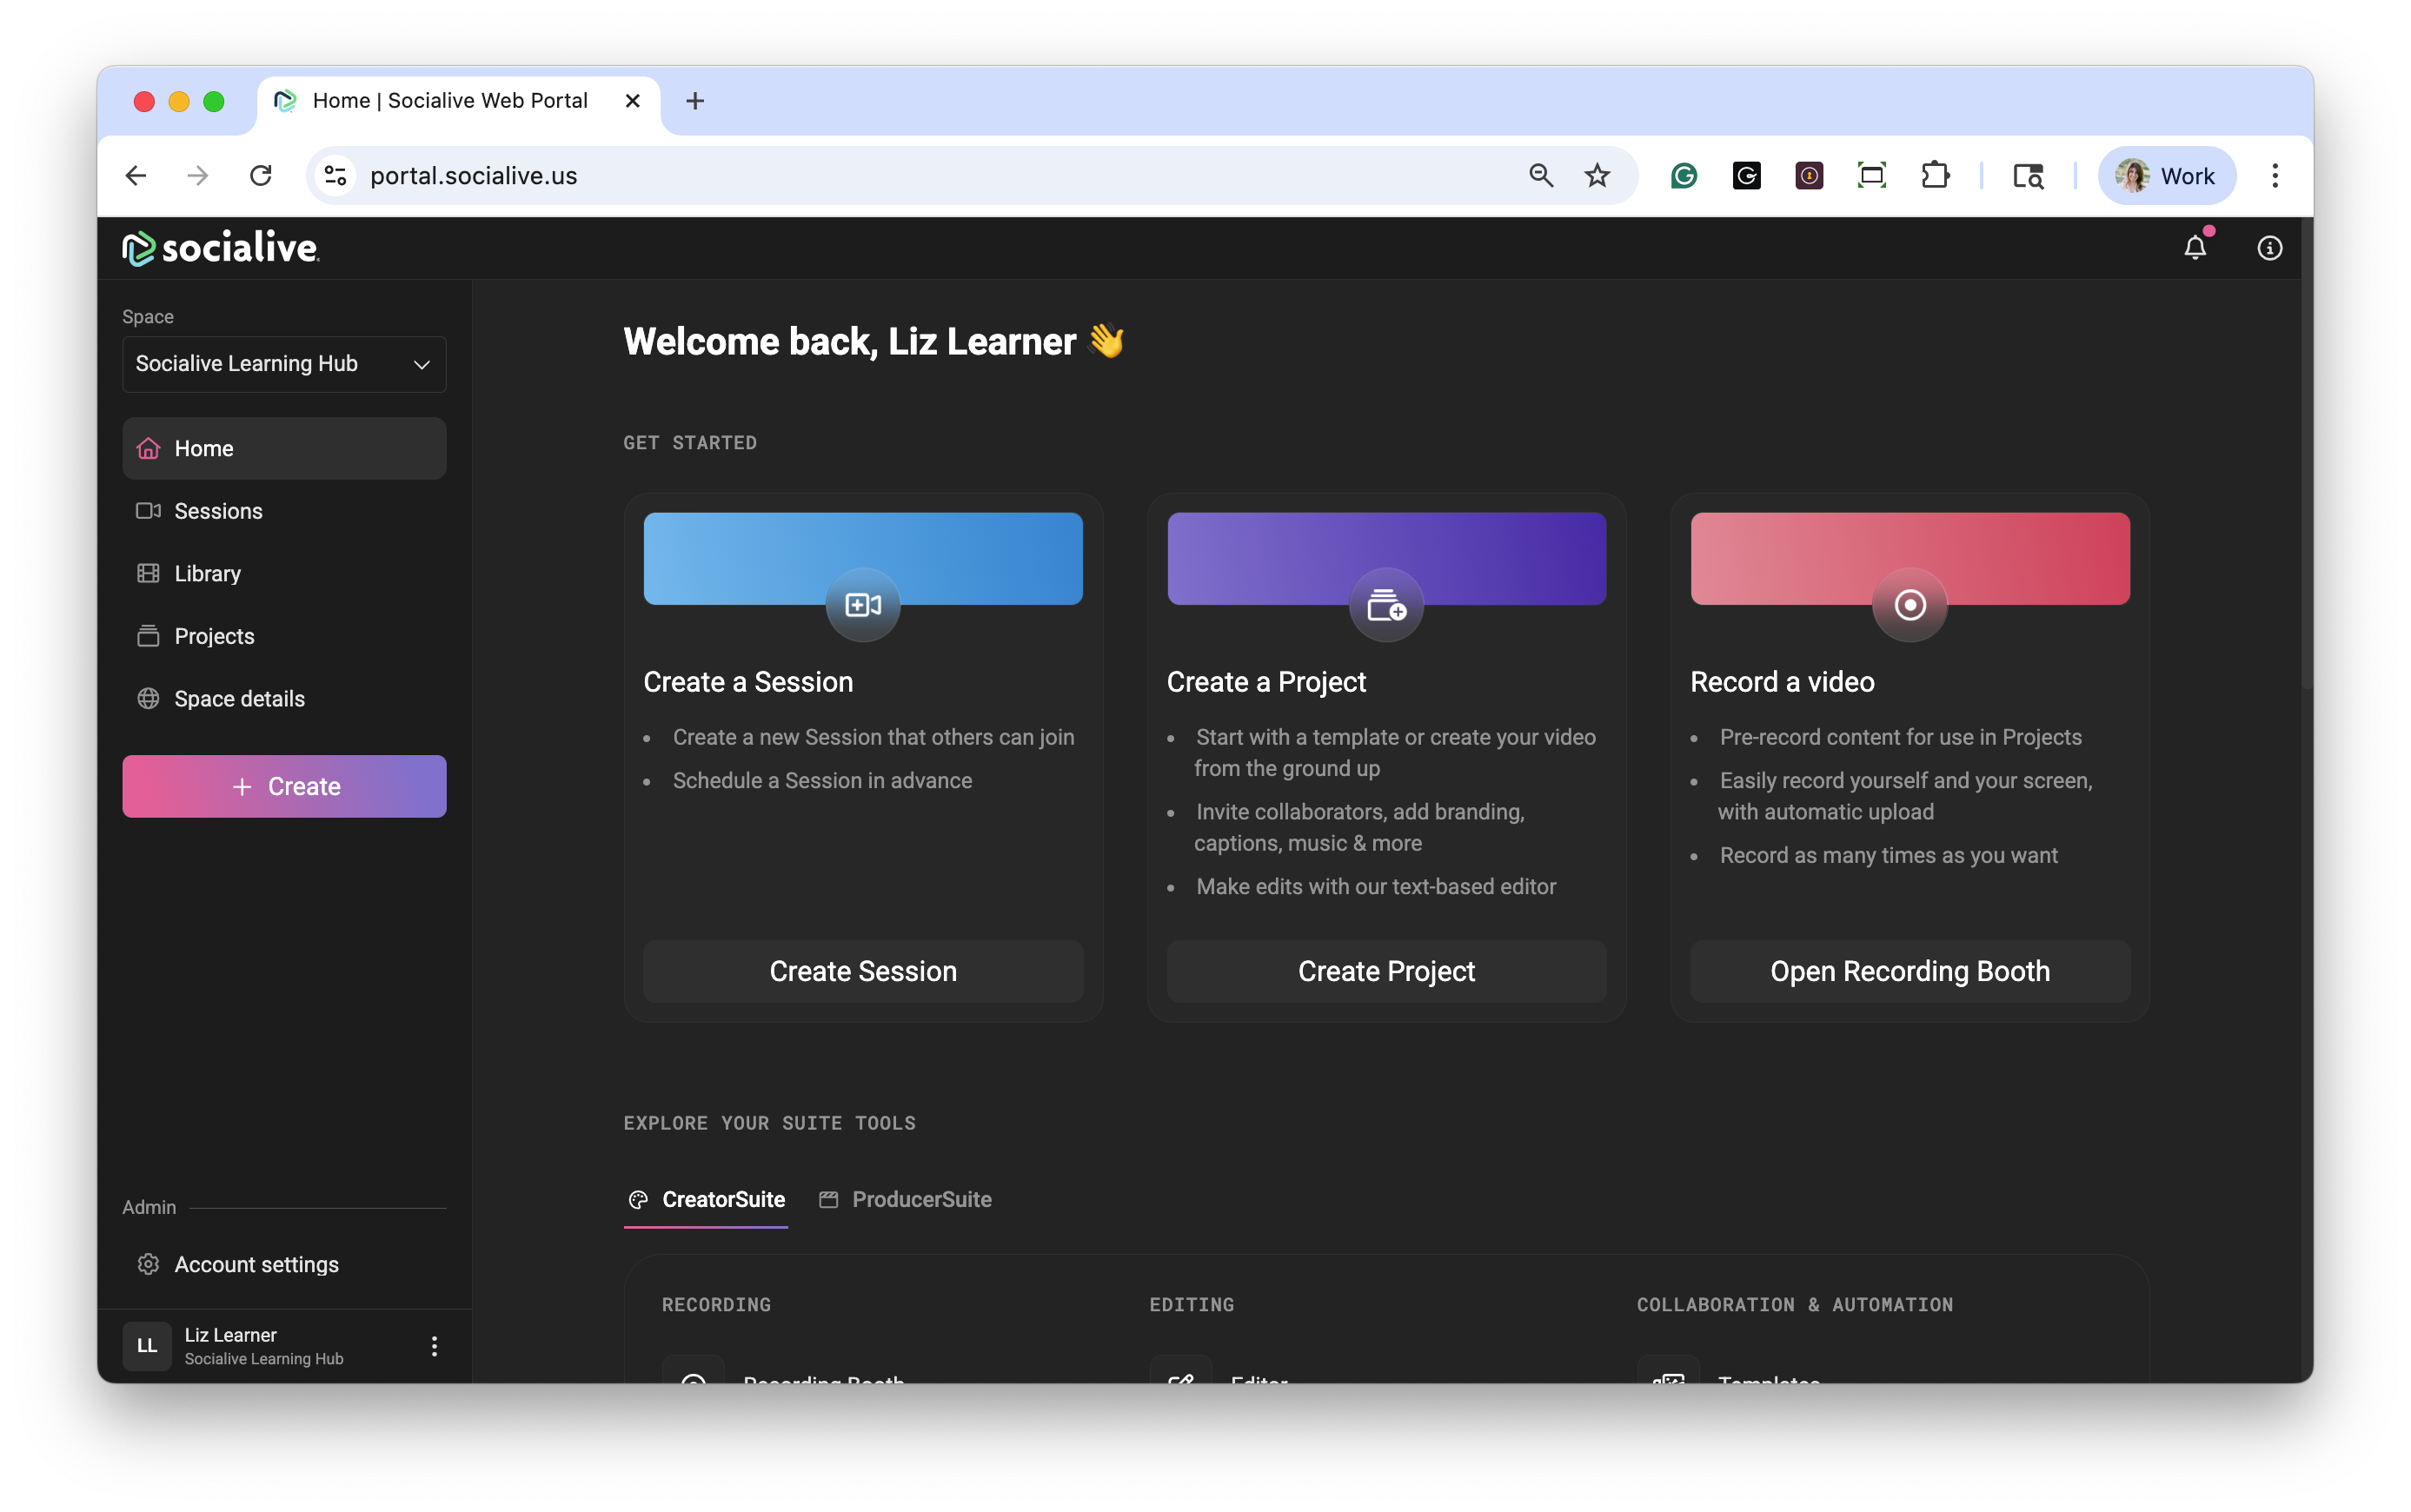Expand the Socialive Learning Hub space dropdown
This screenshot has width=2411, height=1512.
tap(284, 364)
